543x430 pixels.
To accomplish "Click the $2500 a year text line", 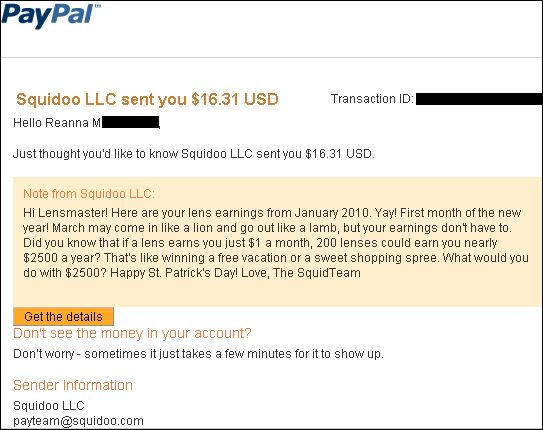I will pos(276,258).
